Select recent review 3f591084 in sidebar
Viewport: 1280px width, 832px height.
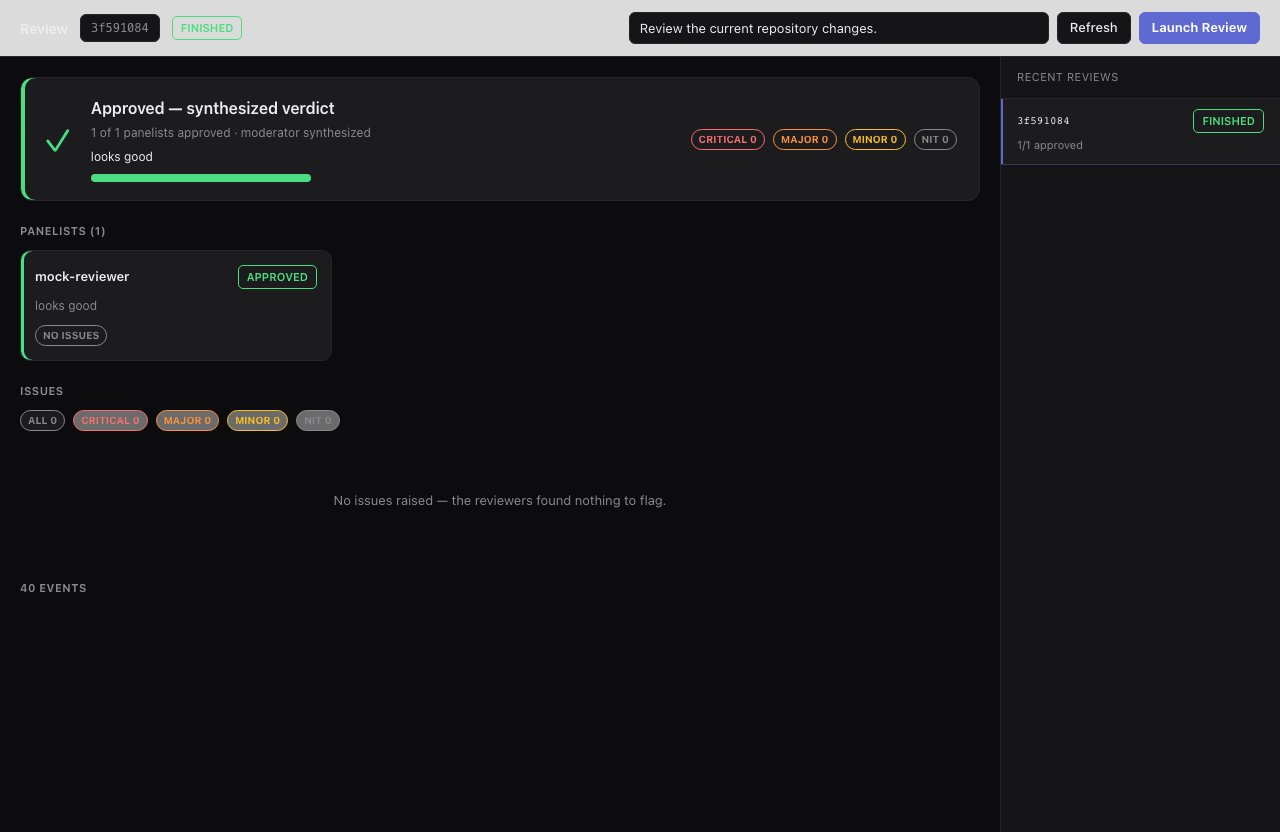[1140, 131]
